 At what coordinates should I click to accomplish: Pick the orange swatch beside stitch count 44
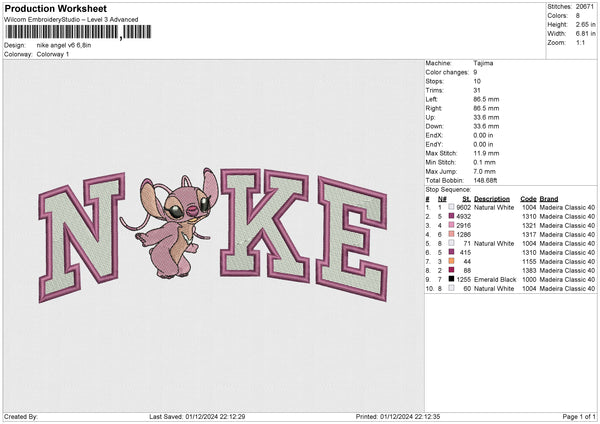pyautogui.click(x=452, y=261)
